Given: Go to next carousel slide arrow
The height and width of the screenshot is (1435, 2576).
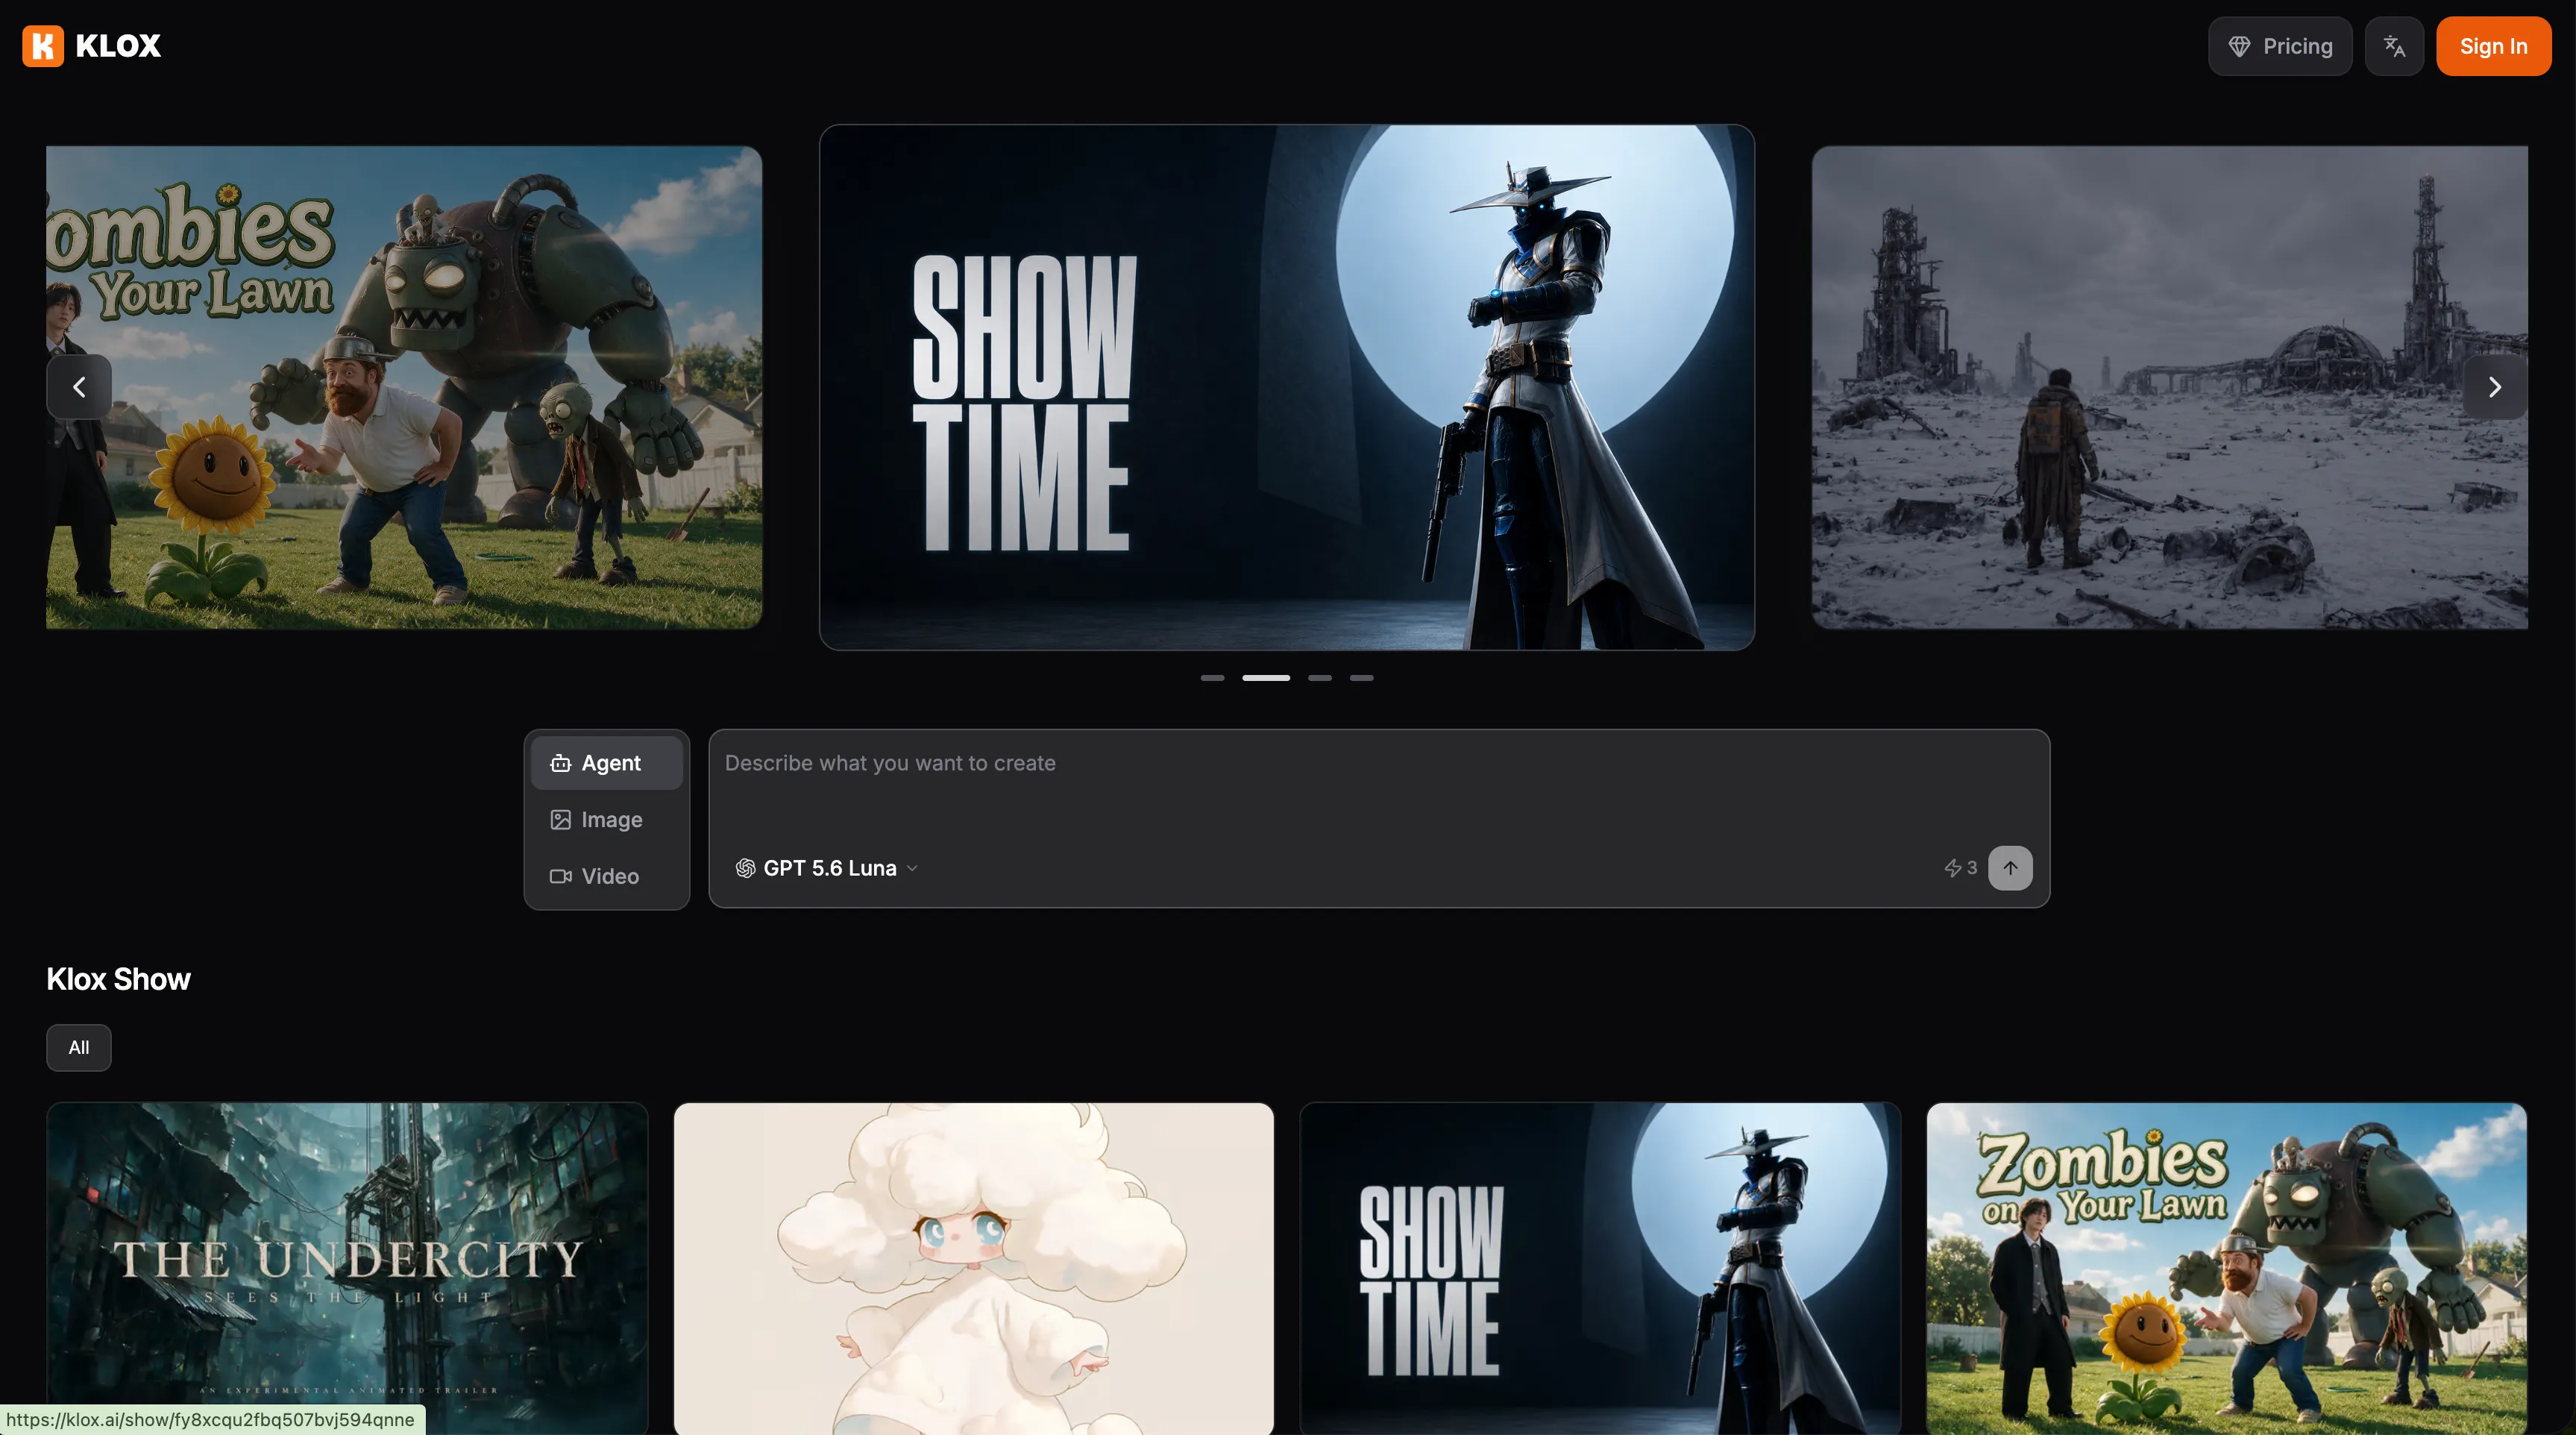Looking at the screenshot, I should point(2494,387).
